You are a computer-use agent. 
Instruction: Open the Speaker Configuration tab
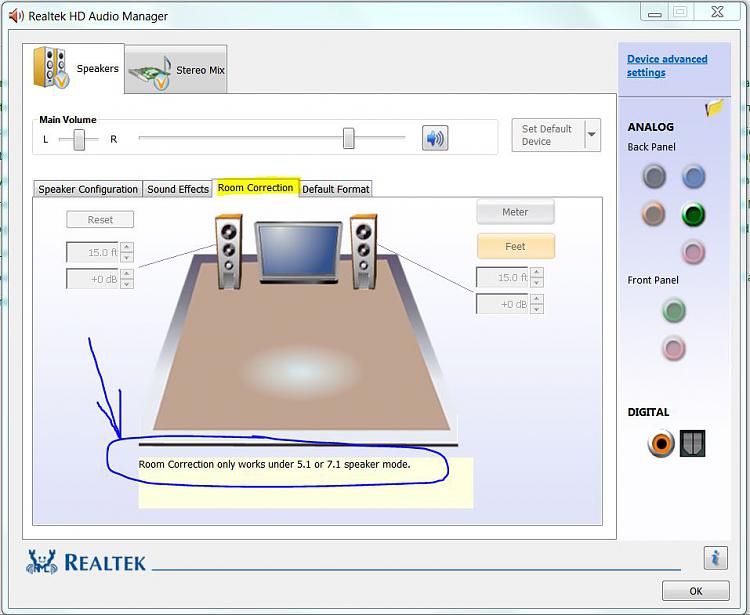pos(88,189)
